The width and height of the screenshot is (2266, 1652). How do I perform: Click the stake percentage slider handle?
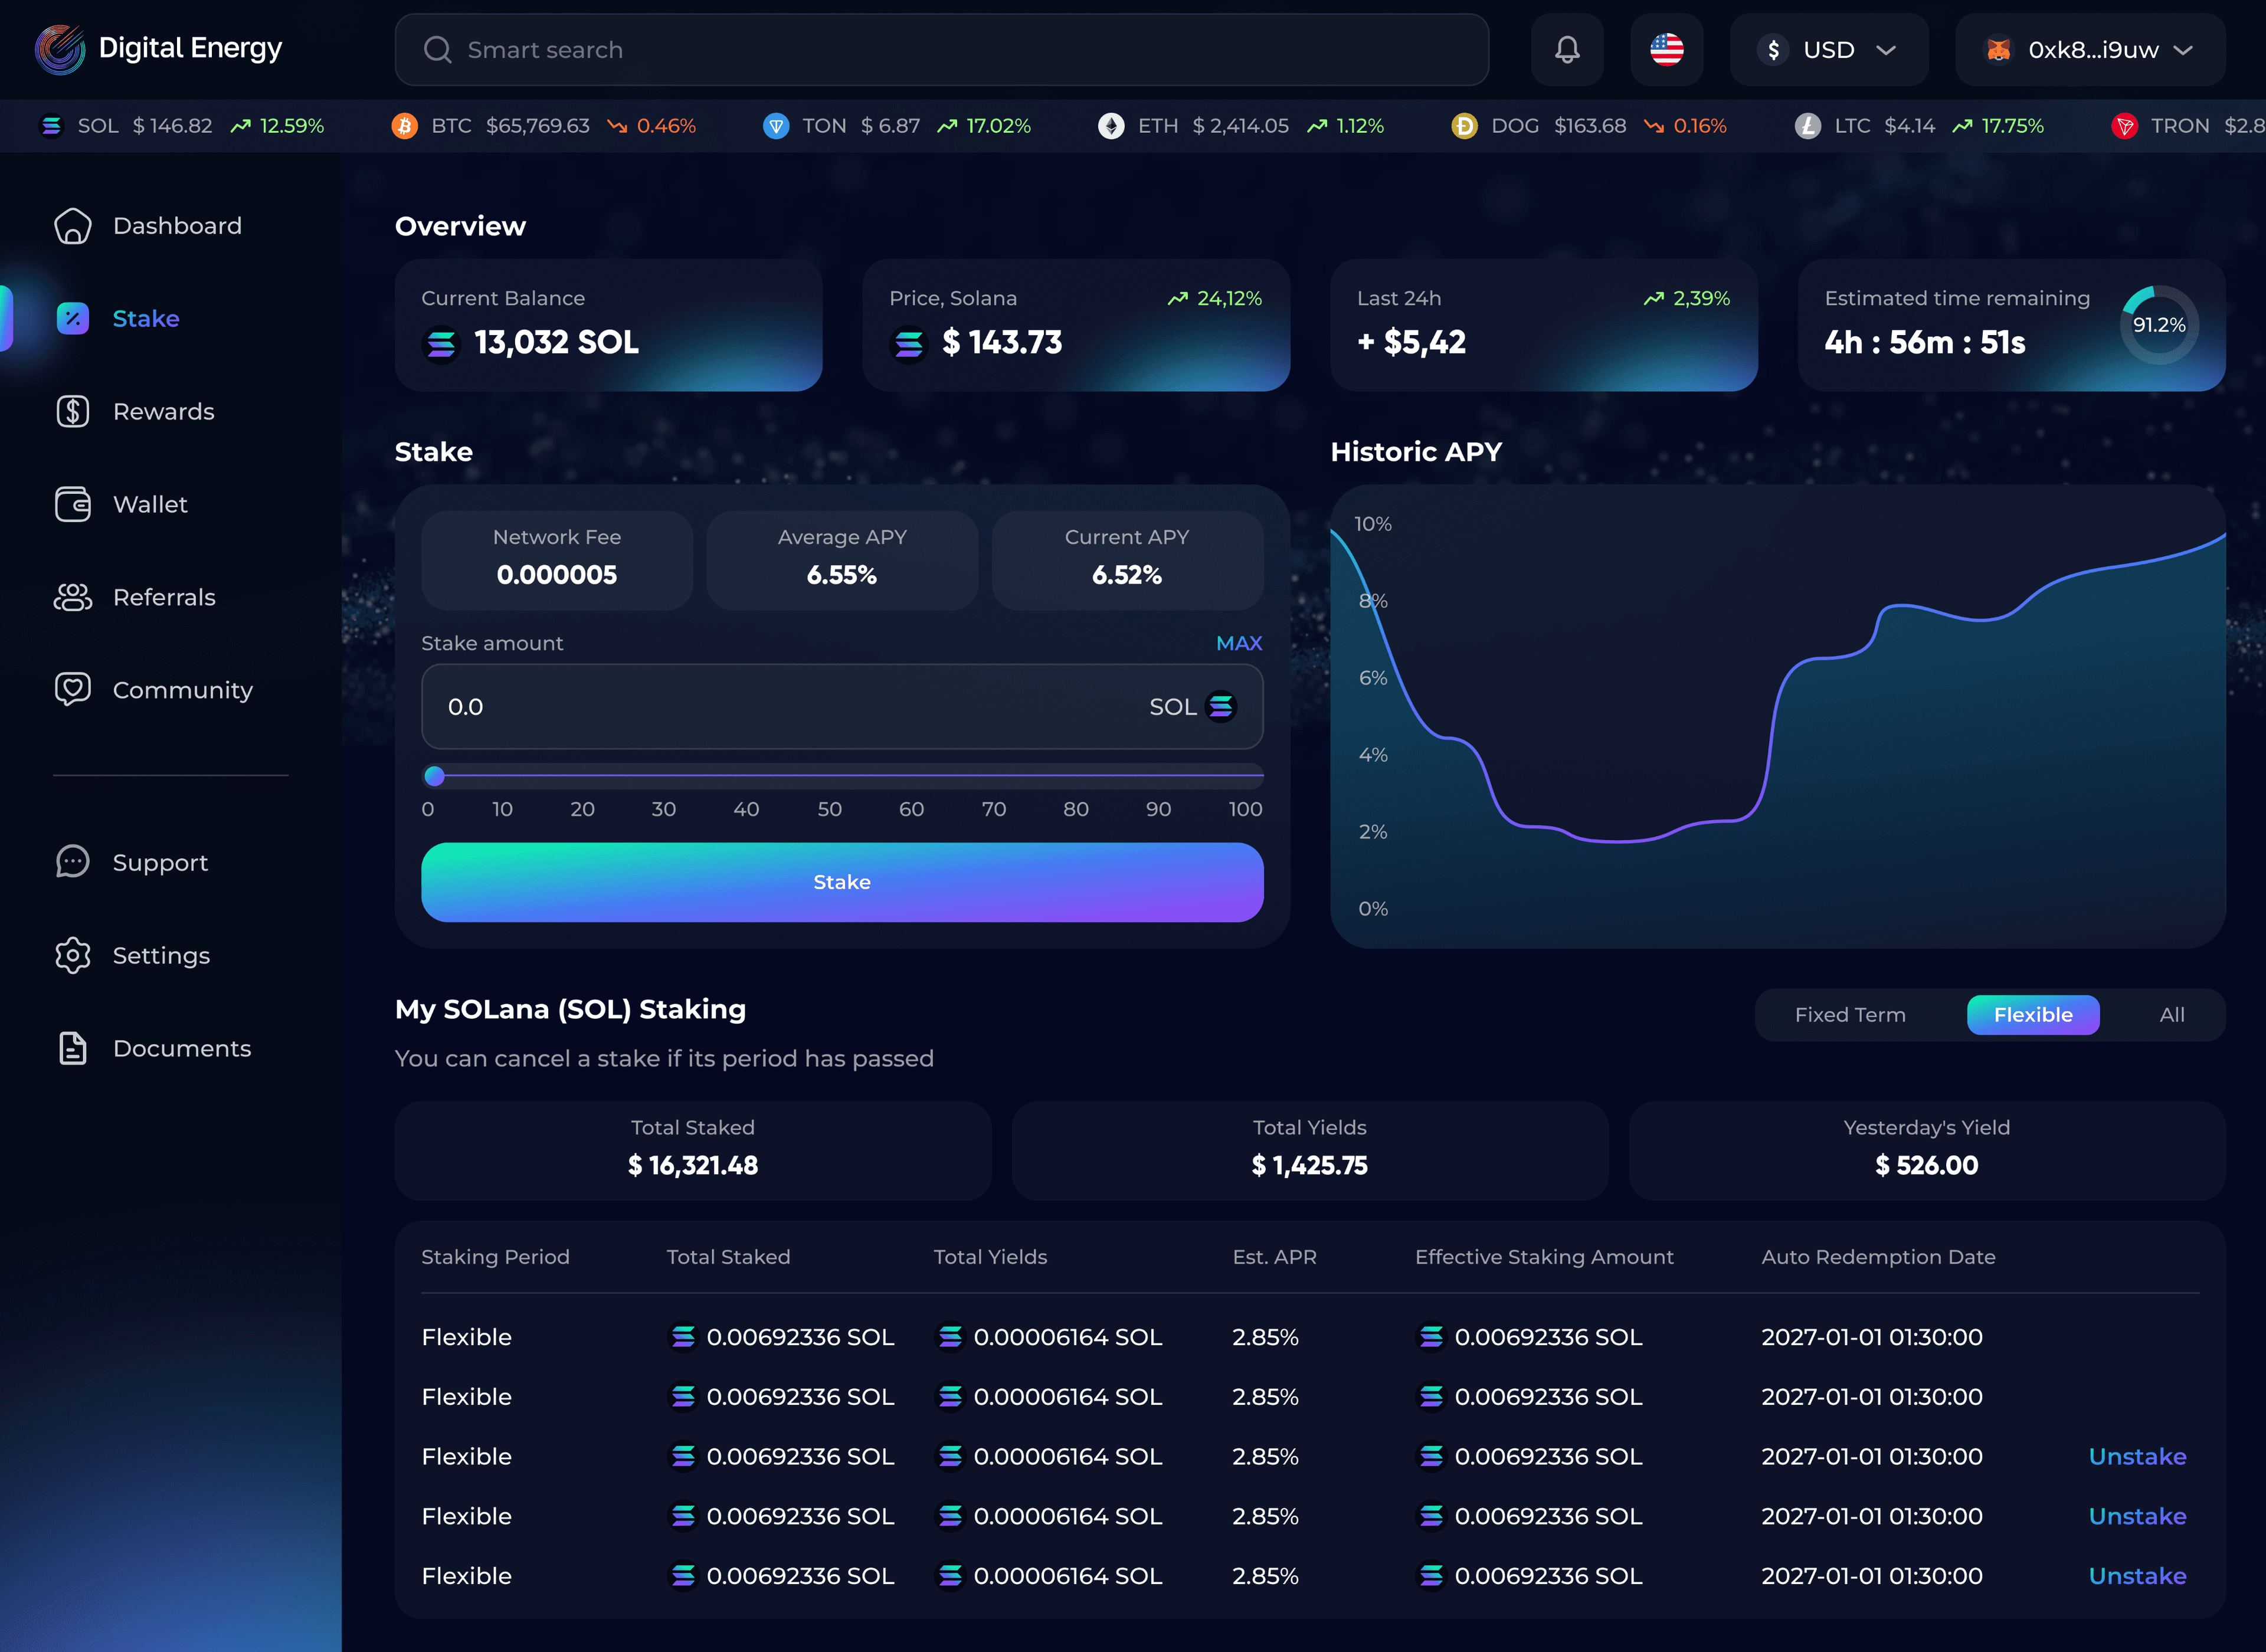[x=434, y=776]
